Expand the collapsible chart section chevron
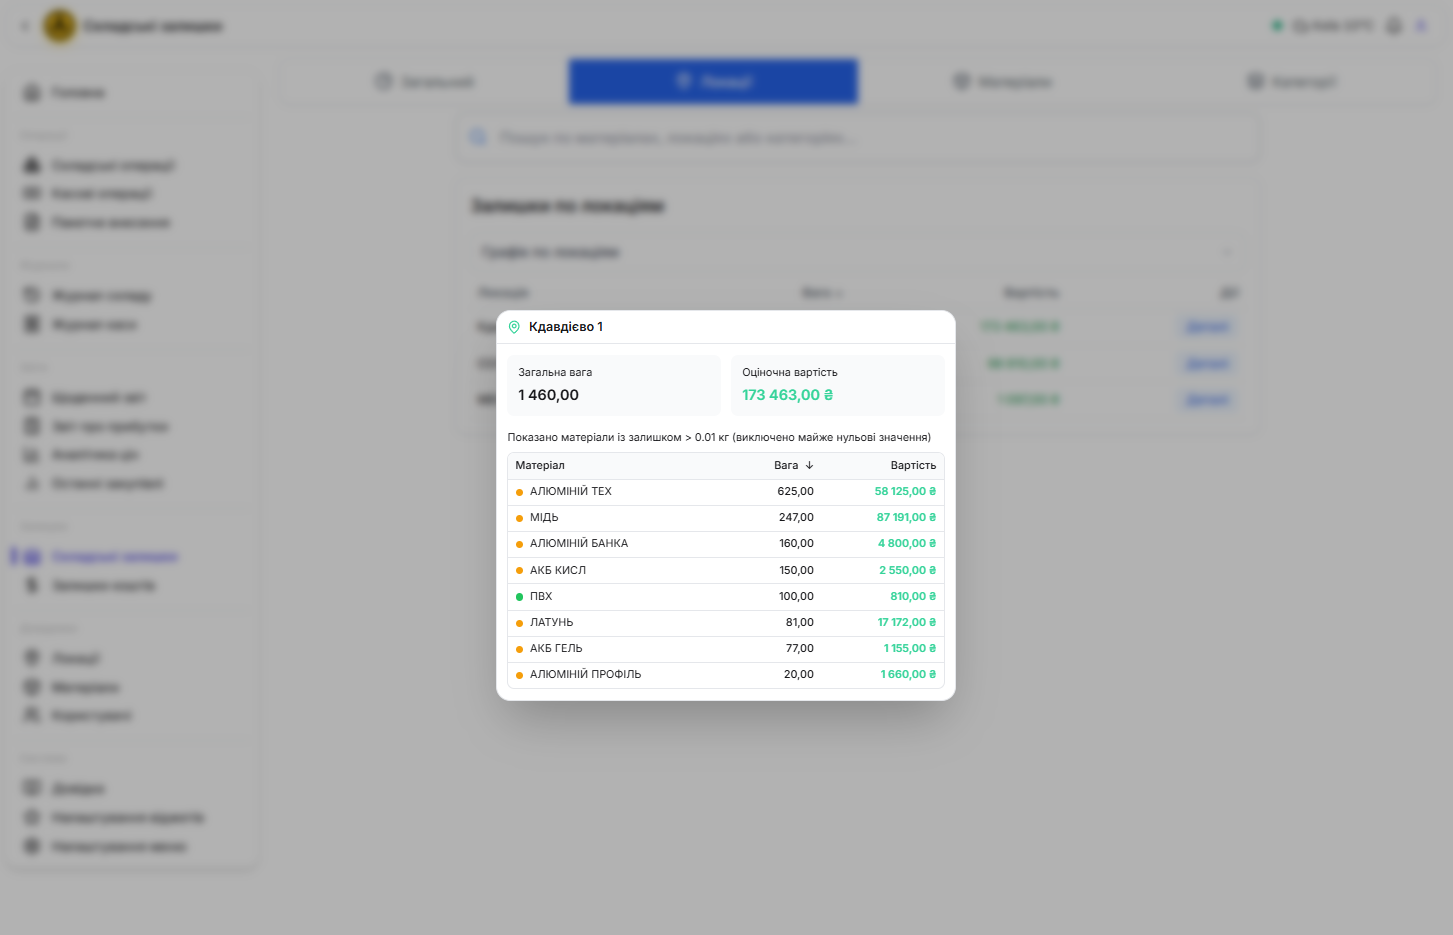 tap(1227, 252)
